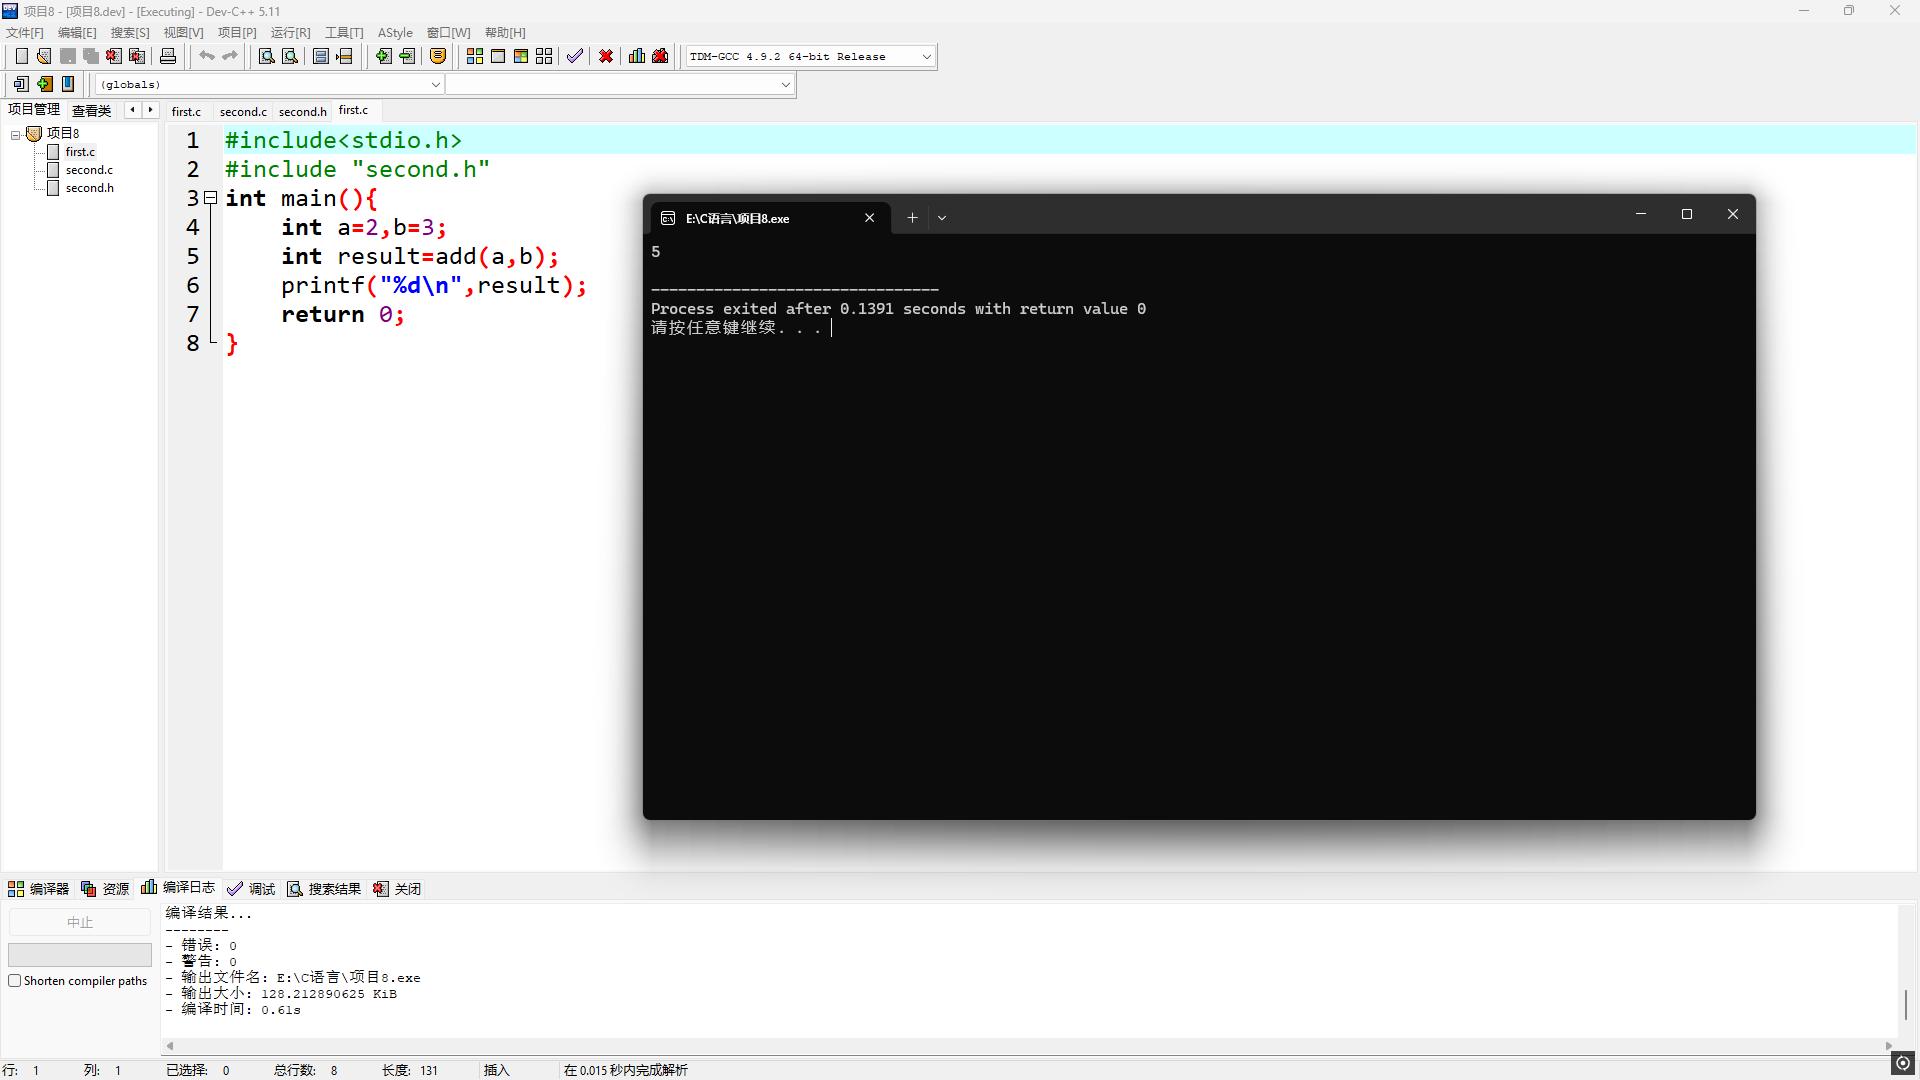Screen dimensions: 1920x1080
Task: Open the 运行[R] menu
Action: [290, 33]
